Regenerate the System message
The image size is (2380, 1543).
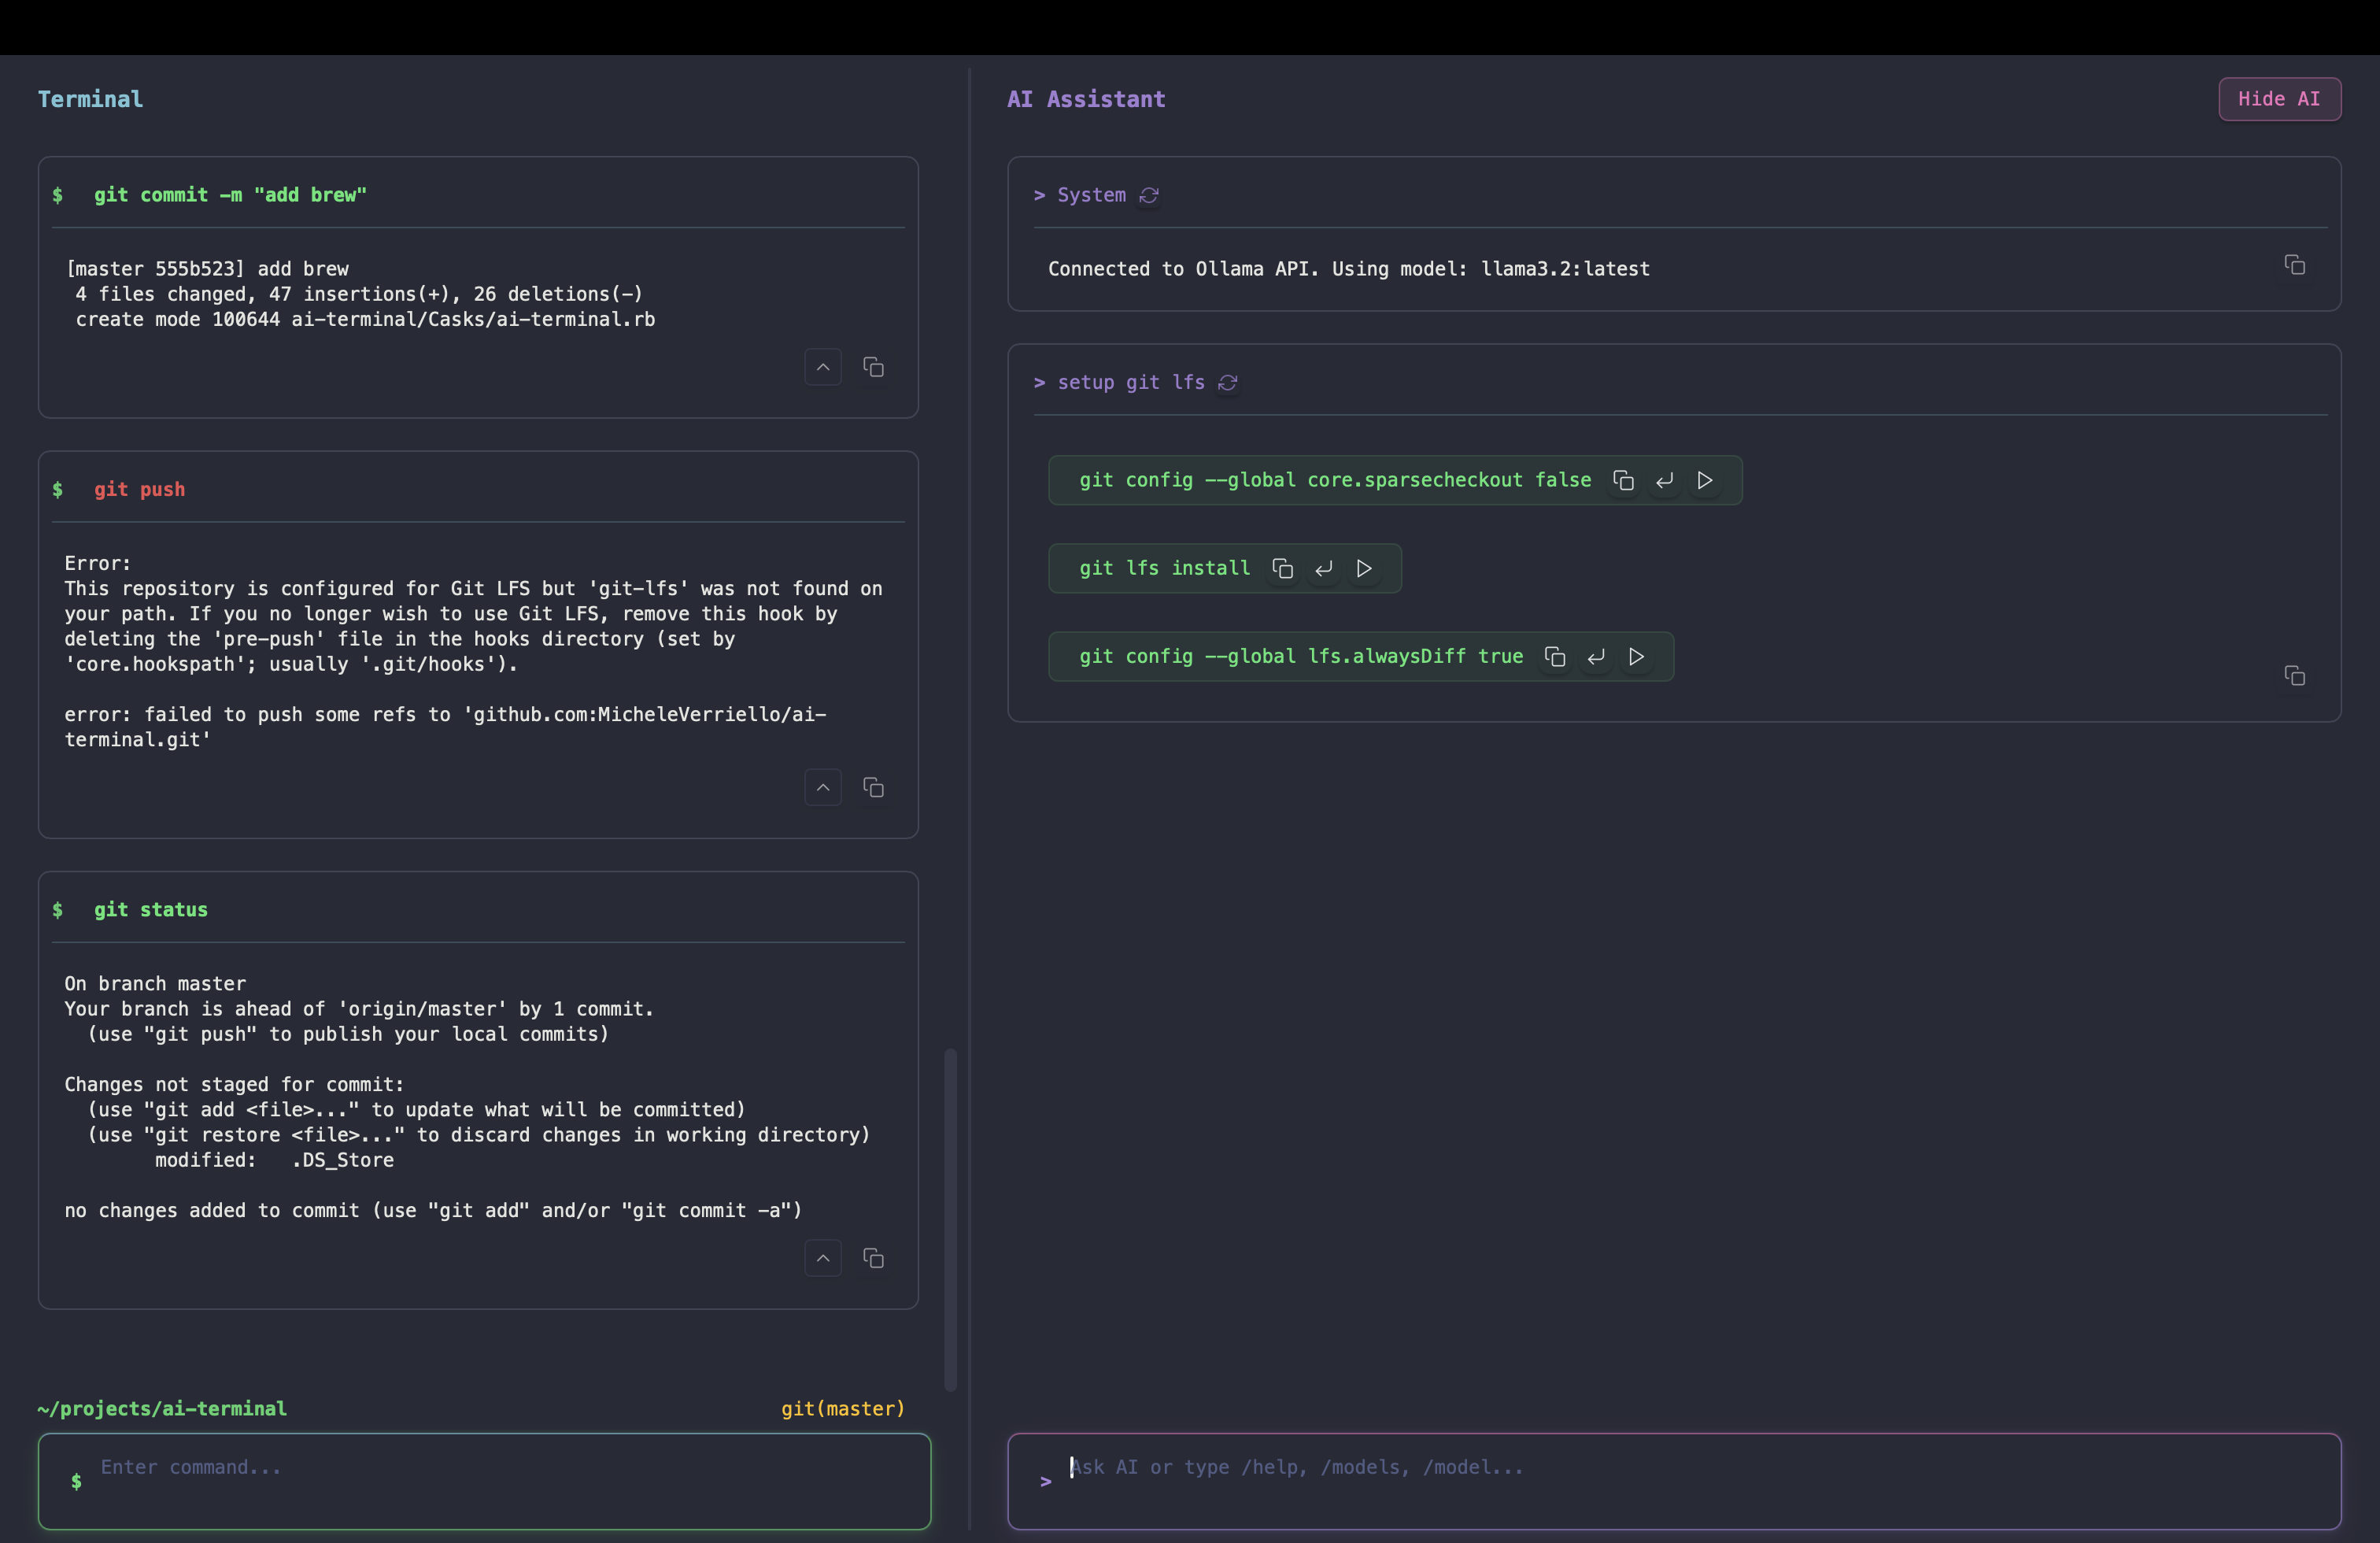[x=1148, y=195]
